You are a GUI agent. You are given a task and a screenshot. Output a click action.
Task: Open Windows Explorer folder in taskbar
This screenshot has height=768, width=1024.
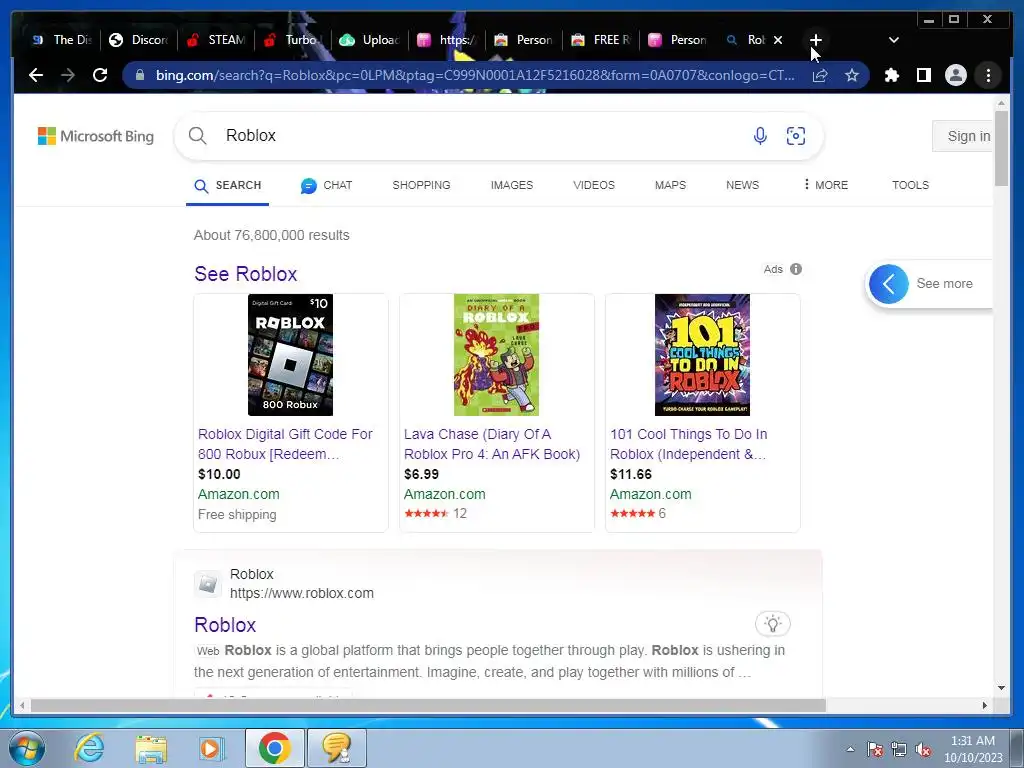point(151,748)
